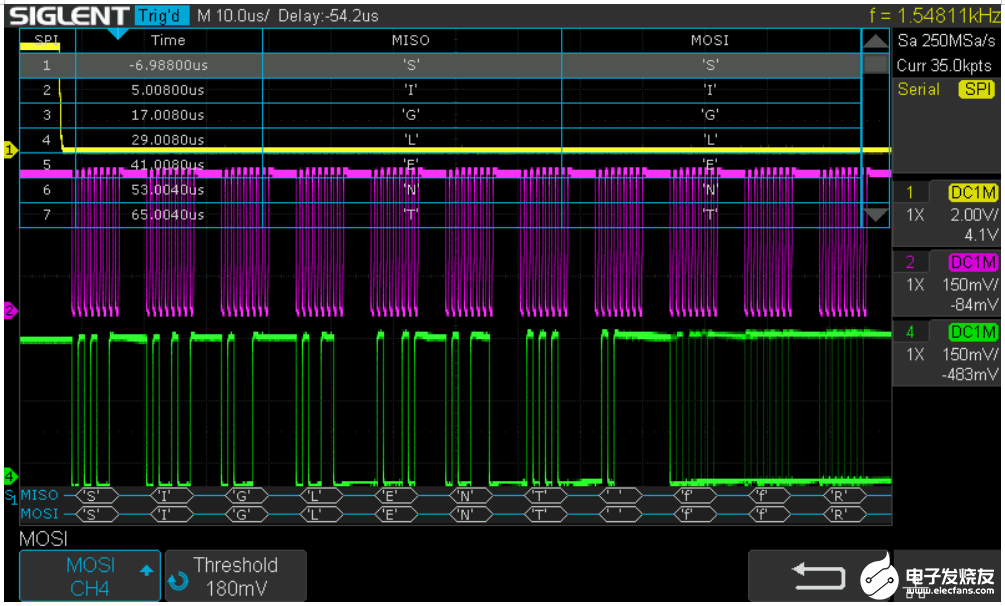Select the channel 4 number in side panel

coord(910,332)
